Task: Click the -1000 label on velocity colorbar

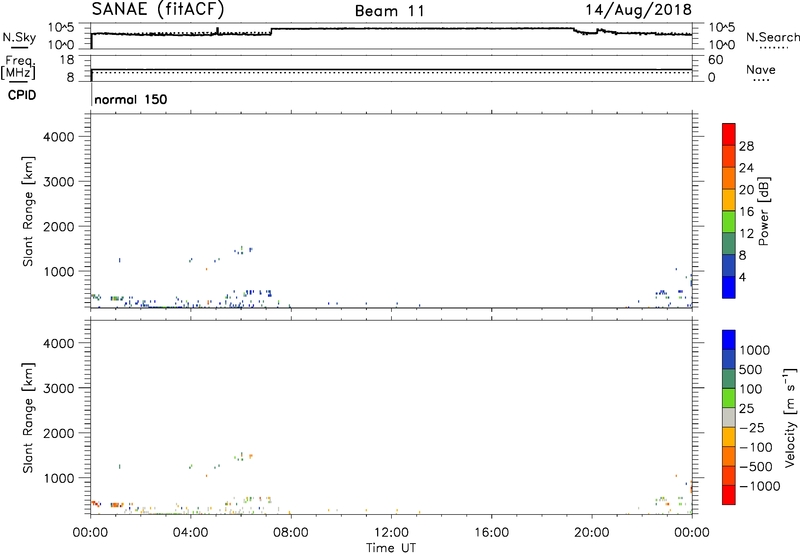Action: [760, 486]
